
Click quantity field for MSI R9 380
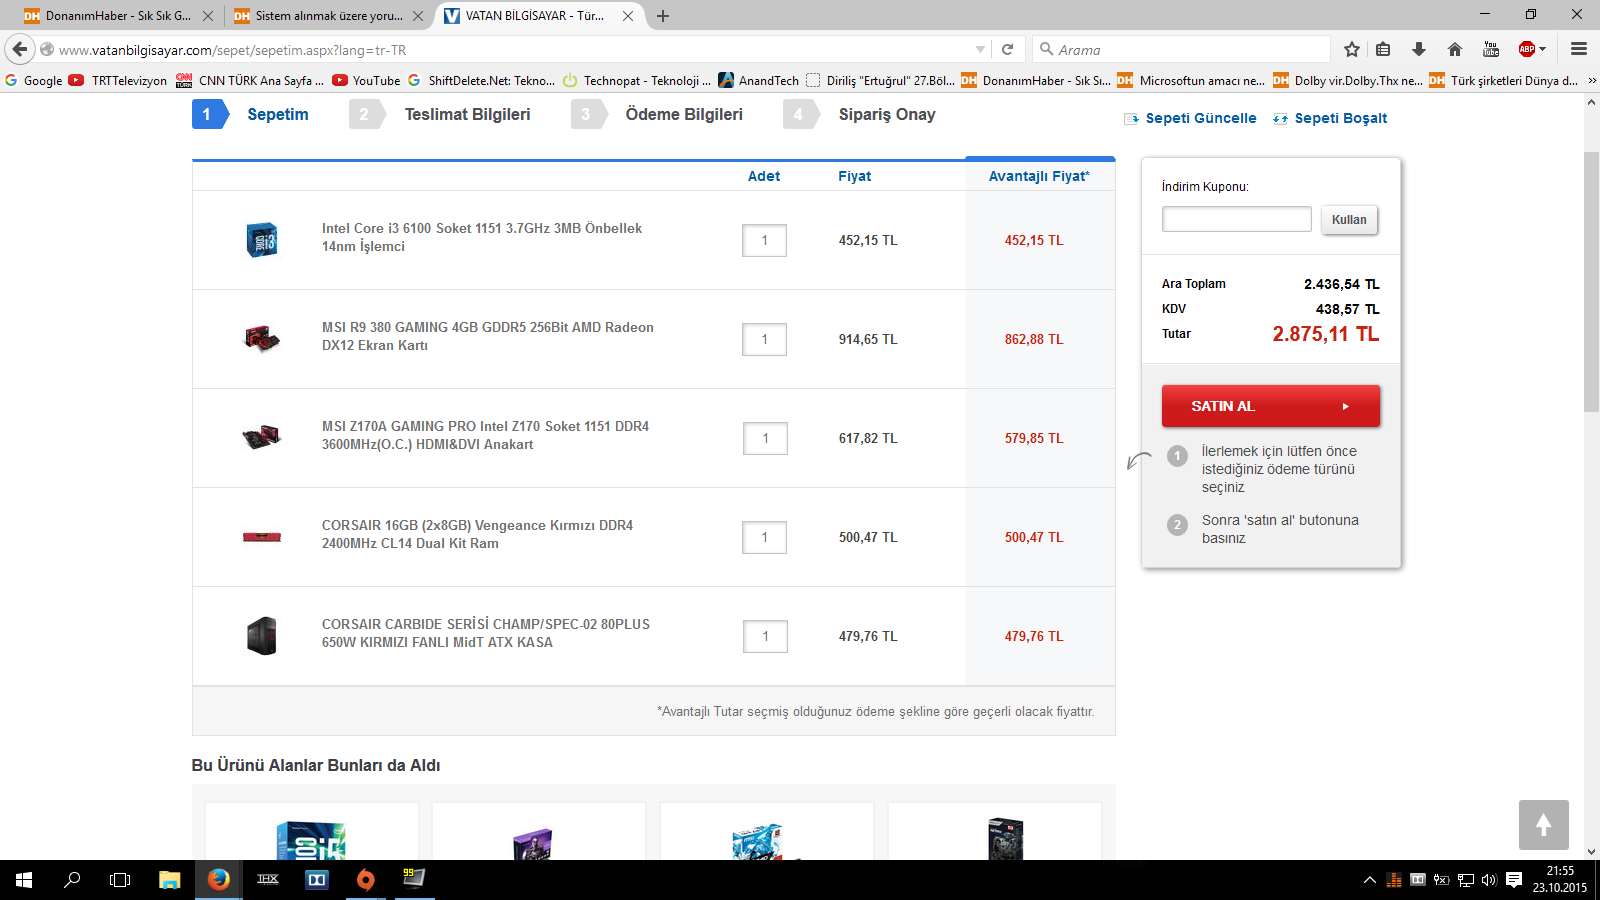pos(765,339)
